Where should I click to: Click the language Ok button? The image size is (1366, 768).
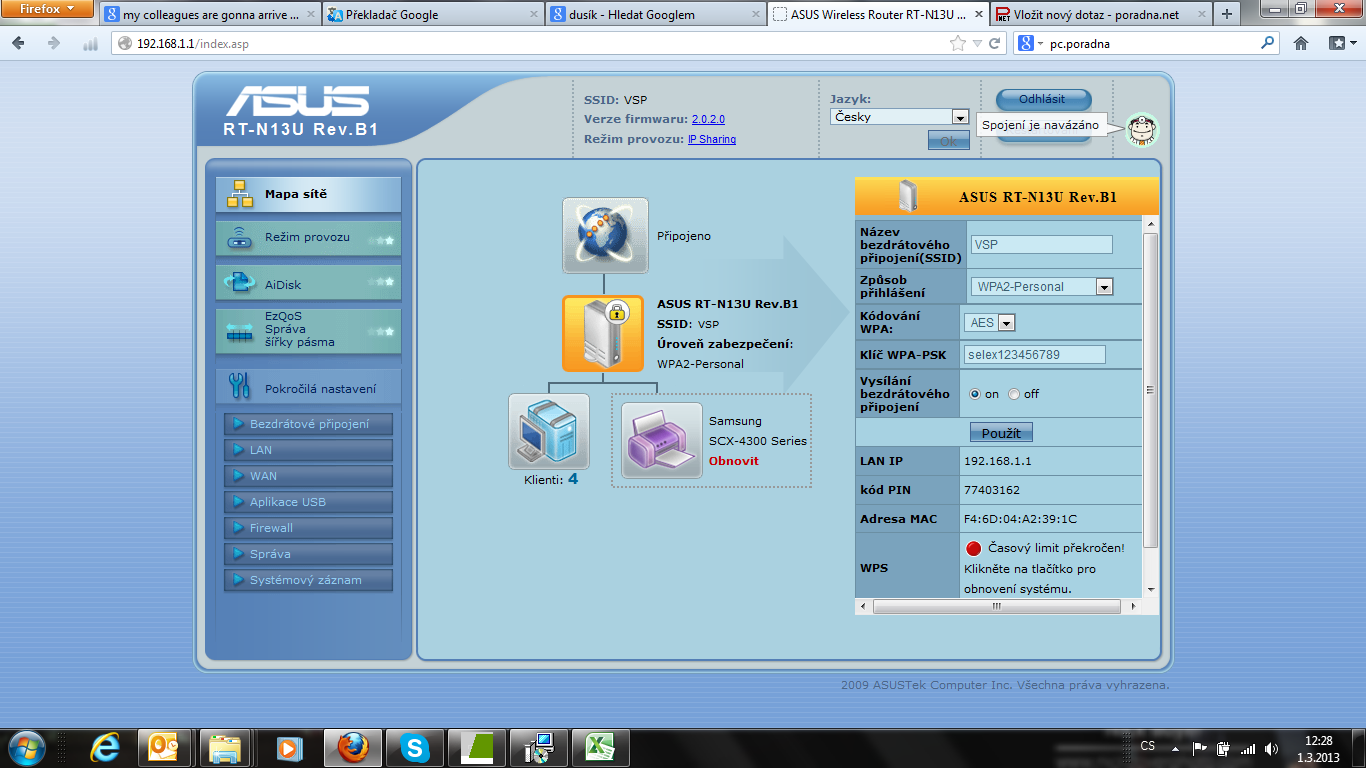click(x=948, y=142)
